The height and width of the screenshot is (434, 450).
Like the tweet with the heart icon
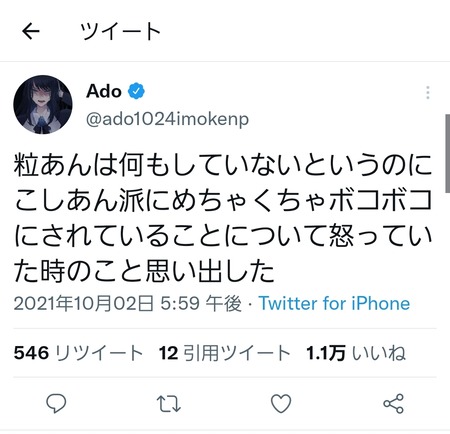tap(281, 404)
